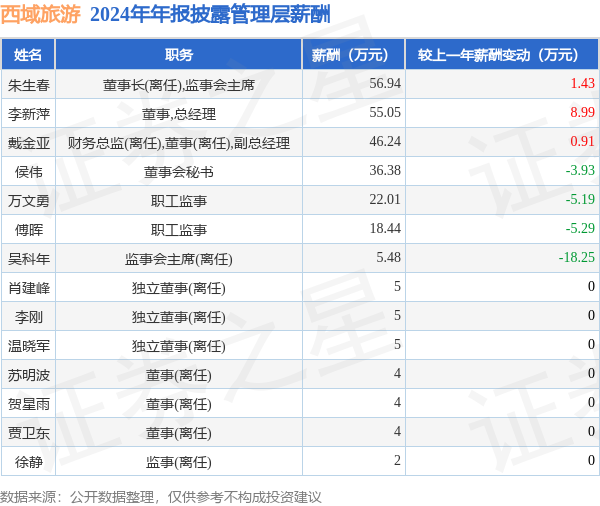Click change value 0 in 贺星雨's row
Viewport: 600px width, 506px height.
click(591, 403)
